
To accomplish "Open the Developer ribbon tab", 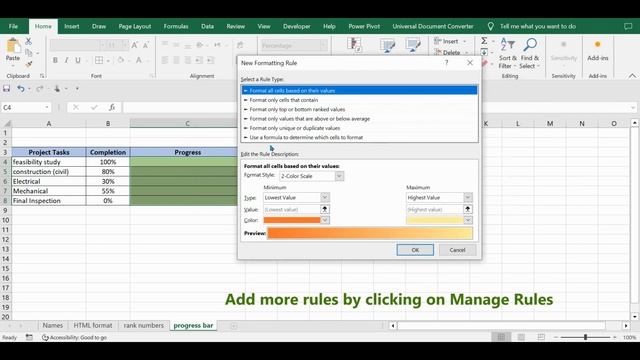I will click(296, 26).
